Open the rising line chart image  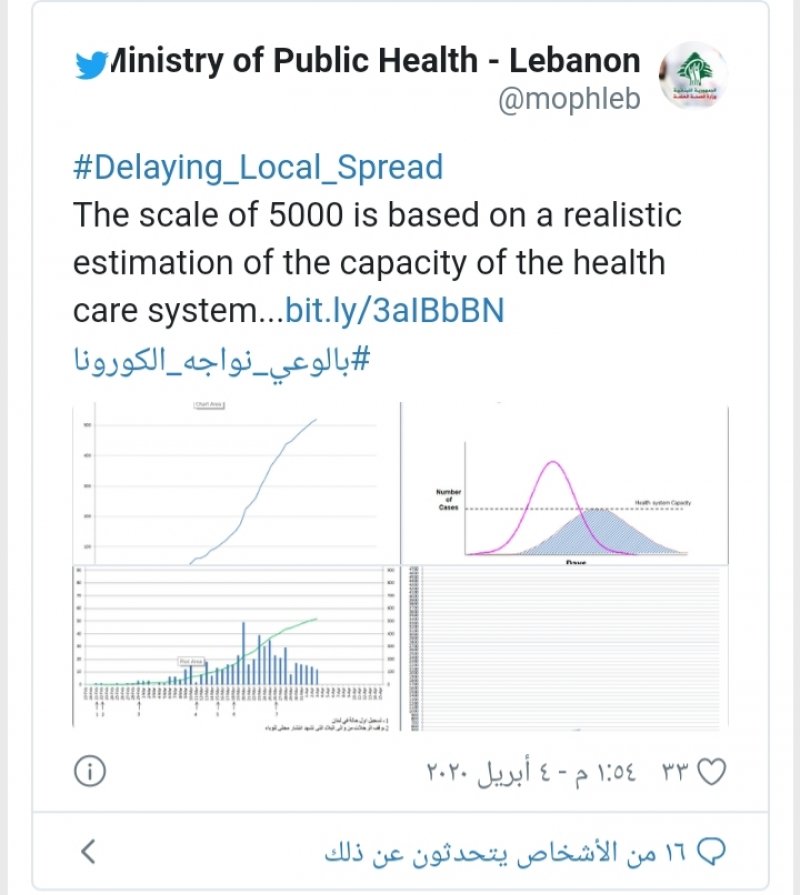(236, 483)
